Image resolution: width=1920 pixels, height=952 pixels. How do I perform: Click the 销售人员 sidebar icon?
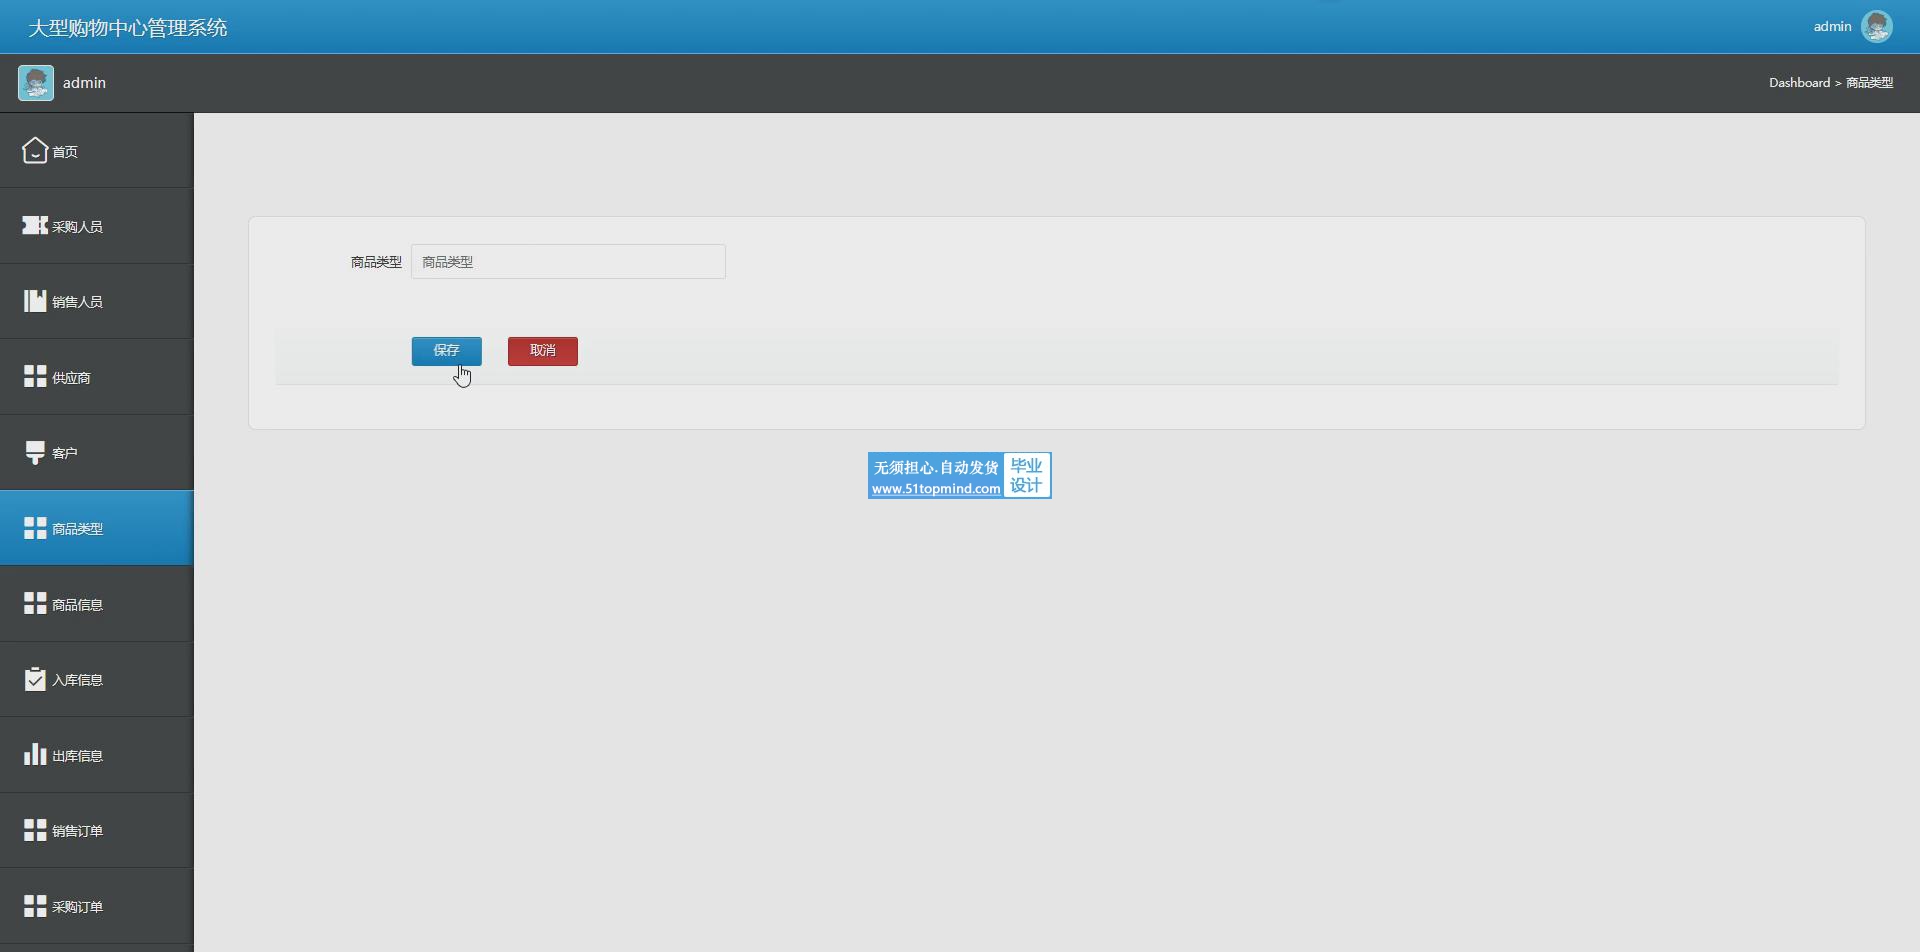point(35,301)
